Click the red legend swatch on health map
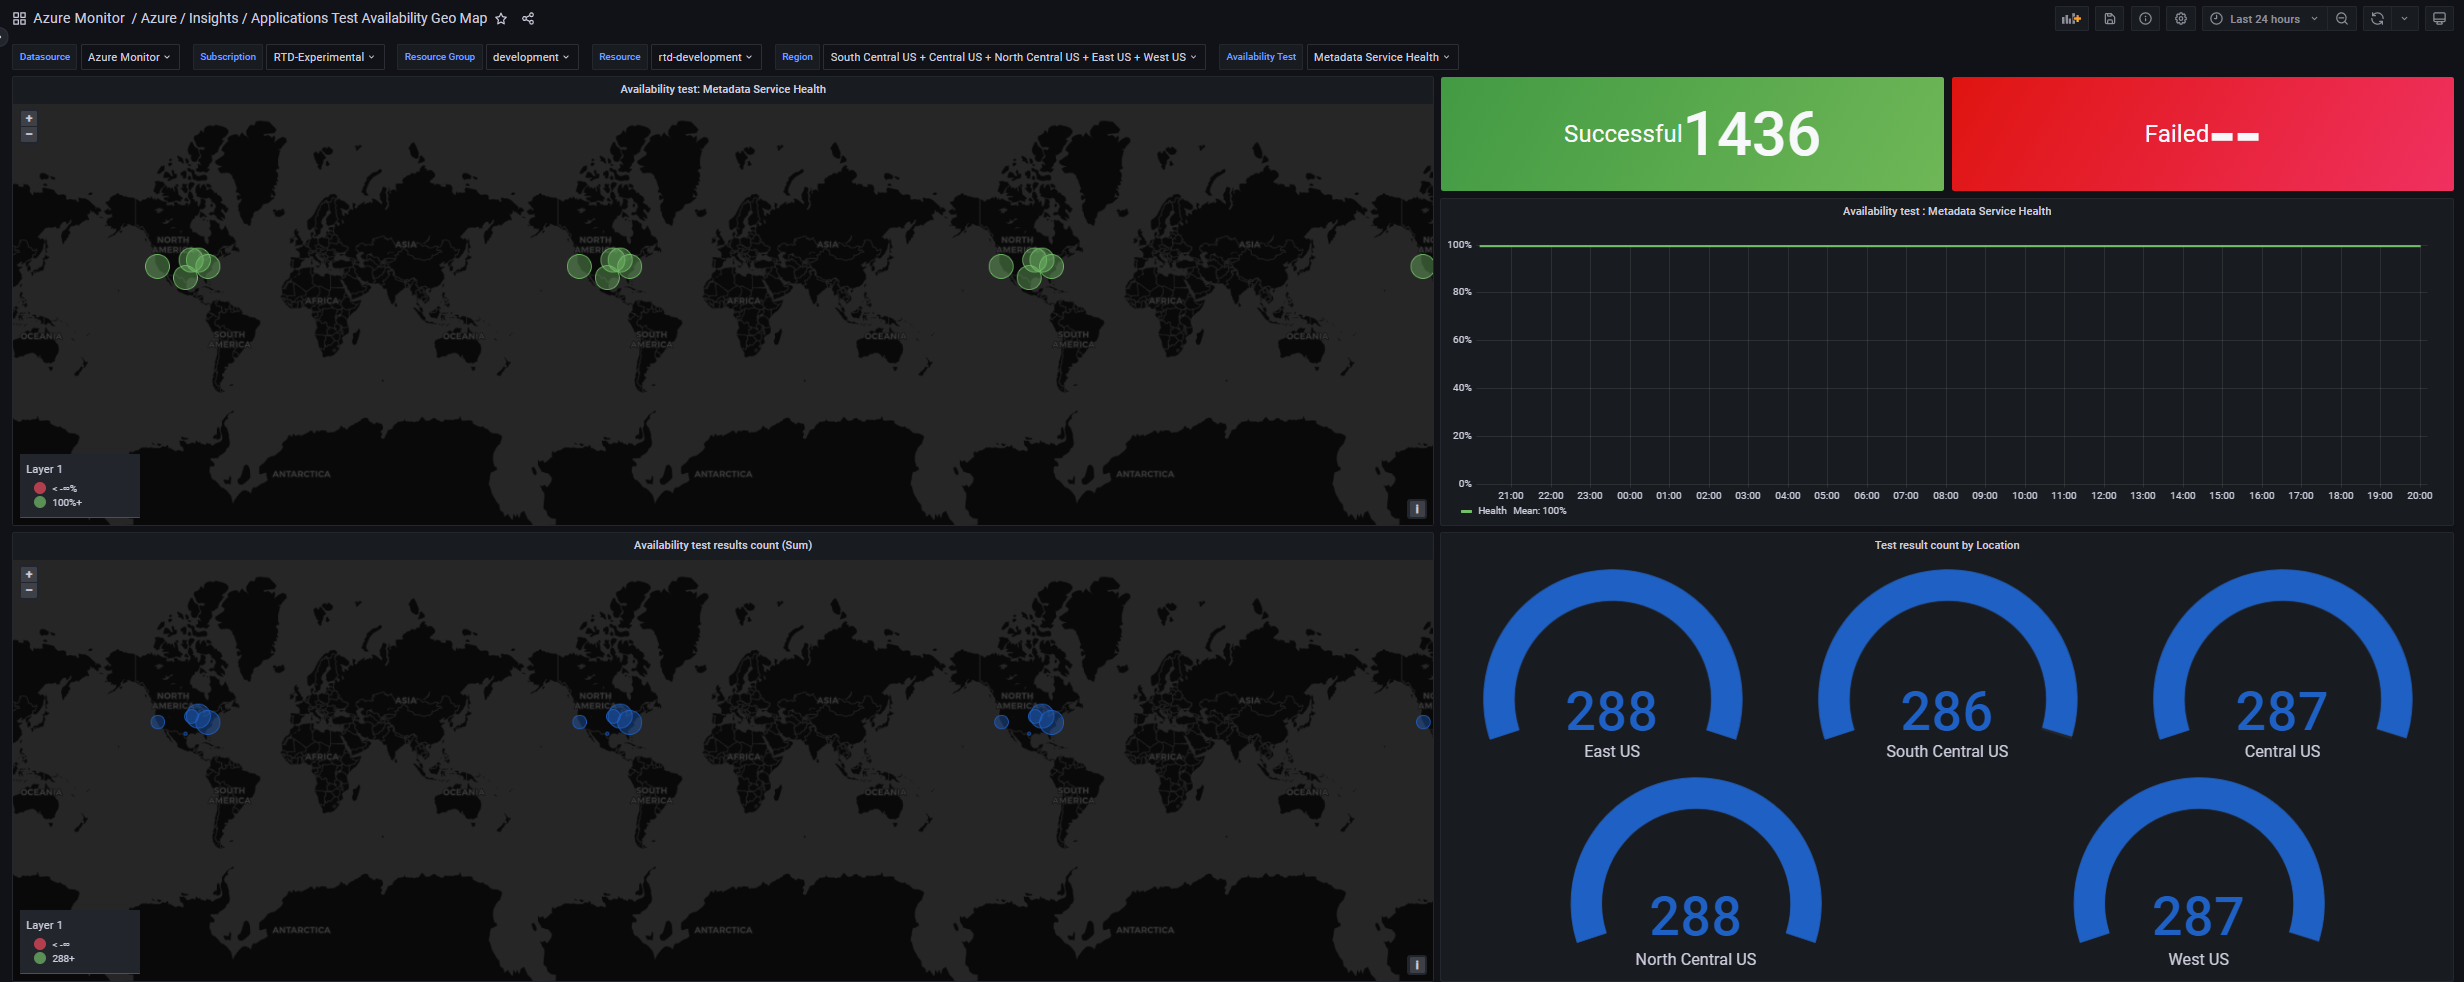The image size is (2464, 982). click(x=40, y=488)
